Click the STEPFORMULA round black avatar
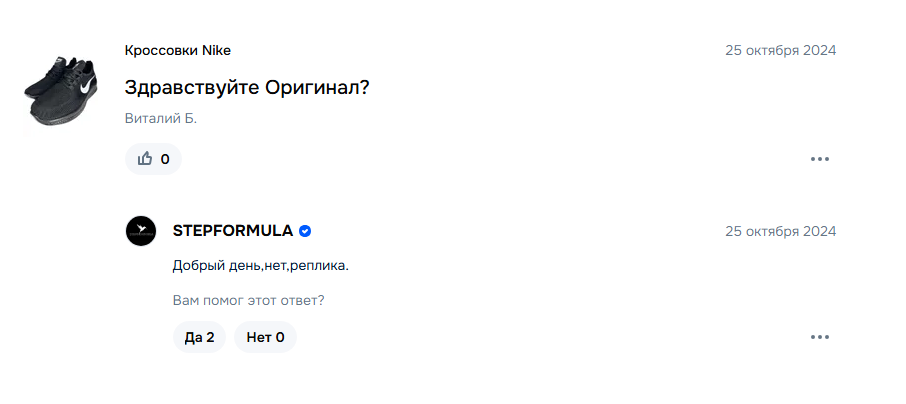The width and height of the screenshot is (906, 404). 141,231
